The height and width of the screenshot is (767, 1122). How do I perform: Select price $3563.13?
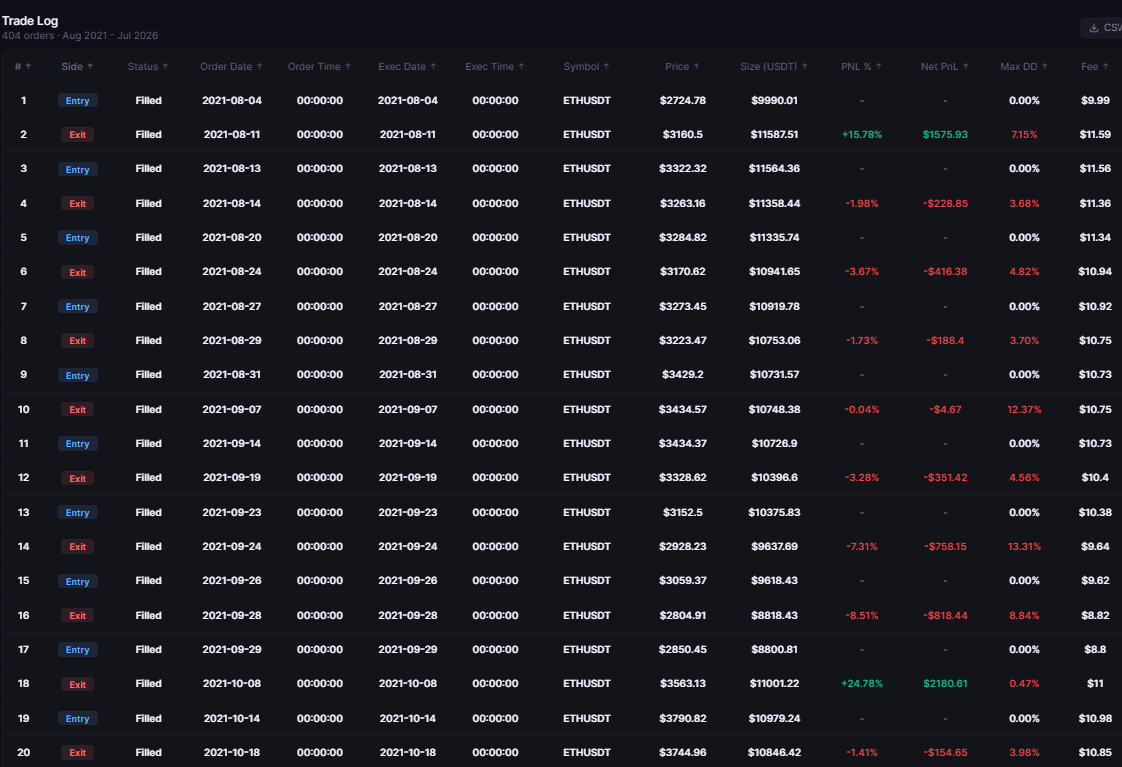682,683
